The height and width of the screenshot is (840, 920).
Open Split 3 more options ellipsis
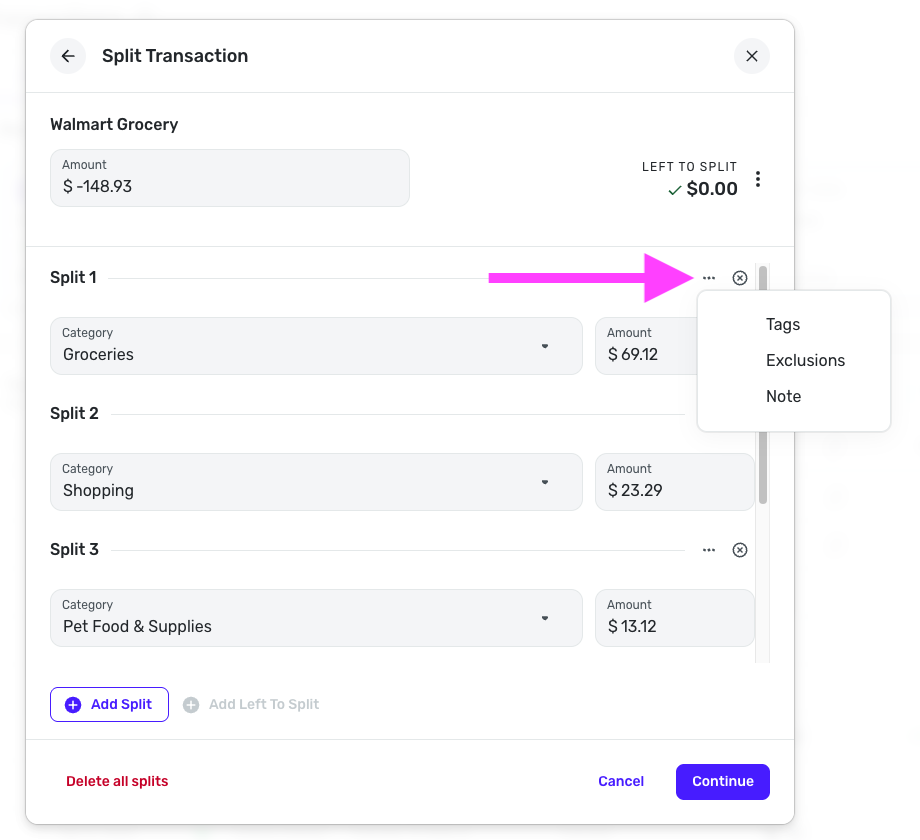coord(709,550)
